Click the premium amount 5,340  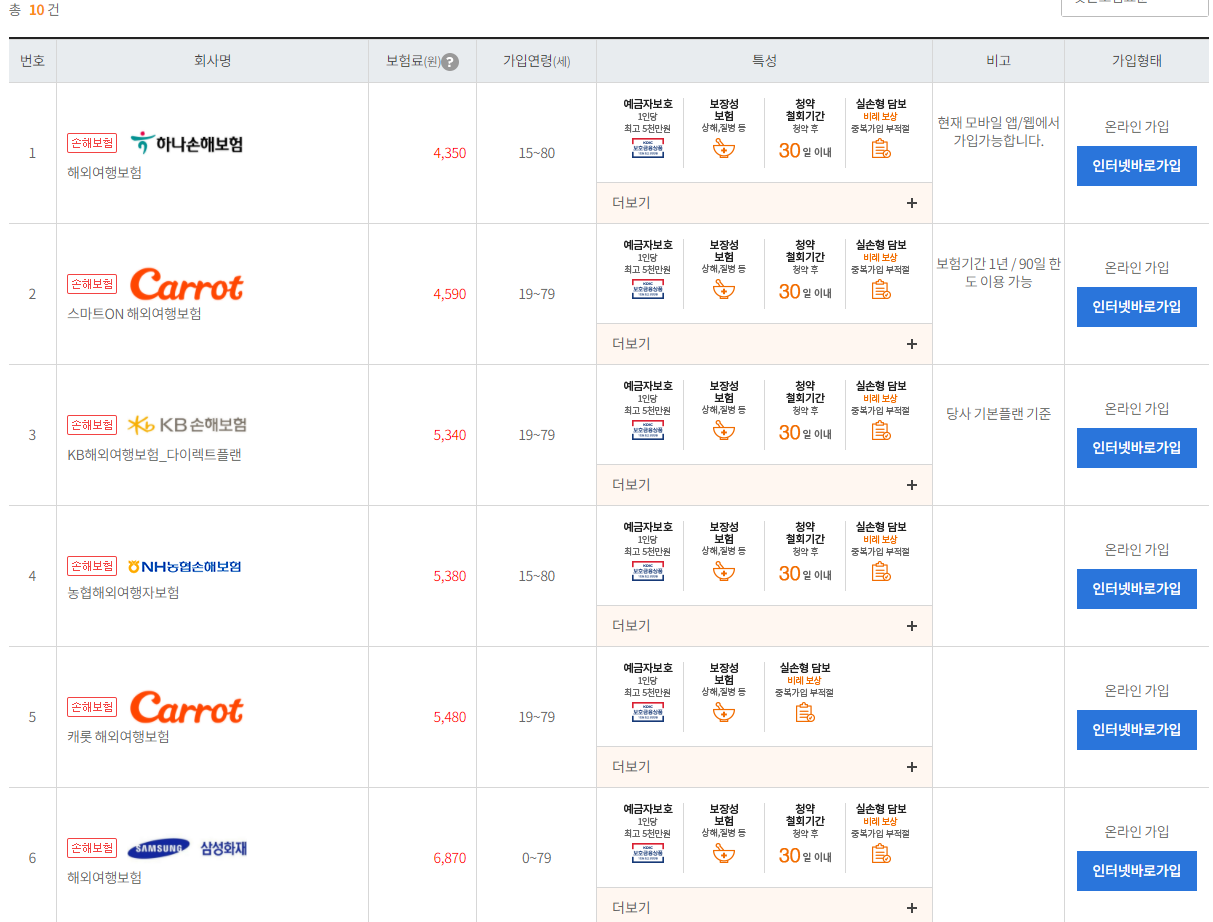449,435
